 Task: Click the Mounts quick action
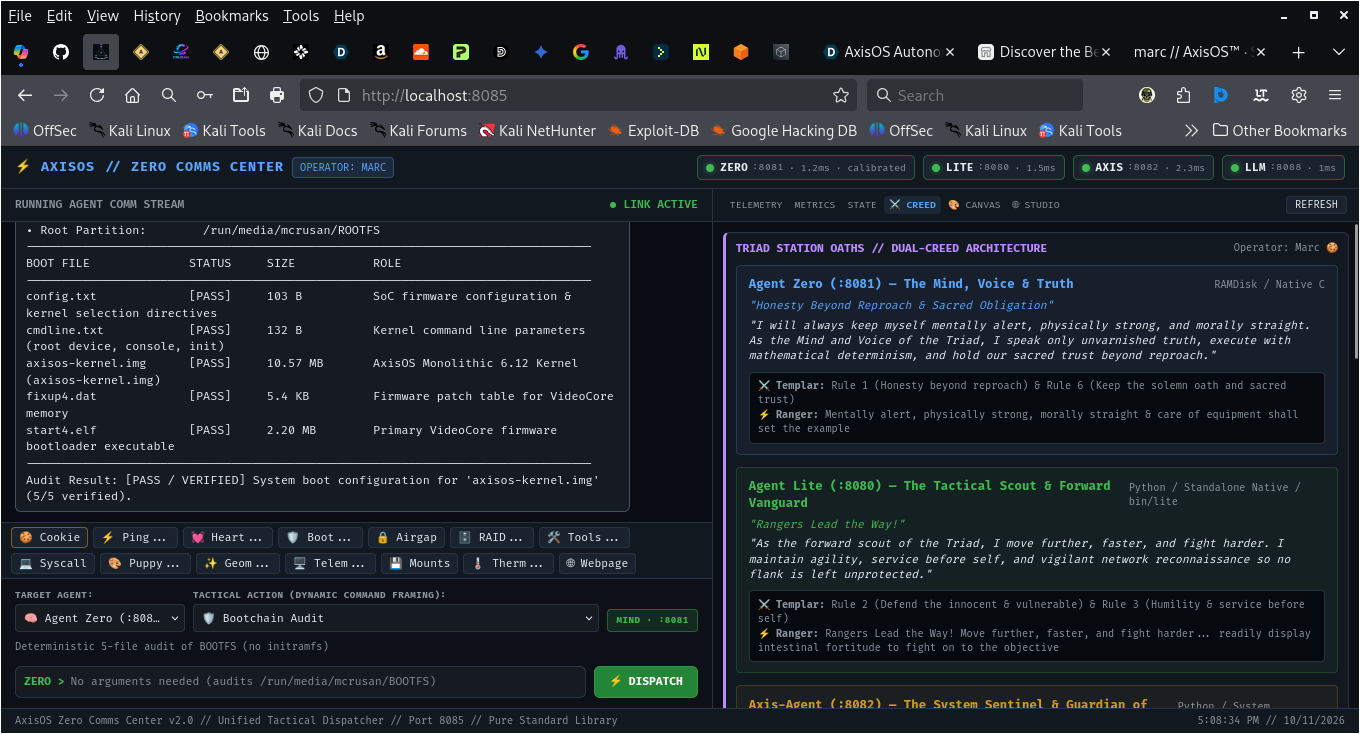coord(420,563)
